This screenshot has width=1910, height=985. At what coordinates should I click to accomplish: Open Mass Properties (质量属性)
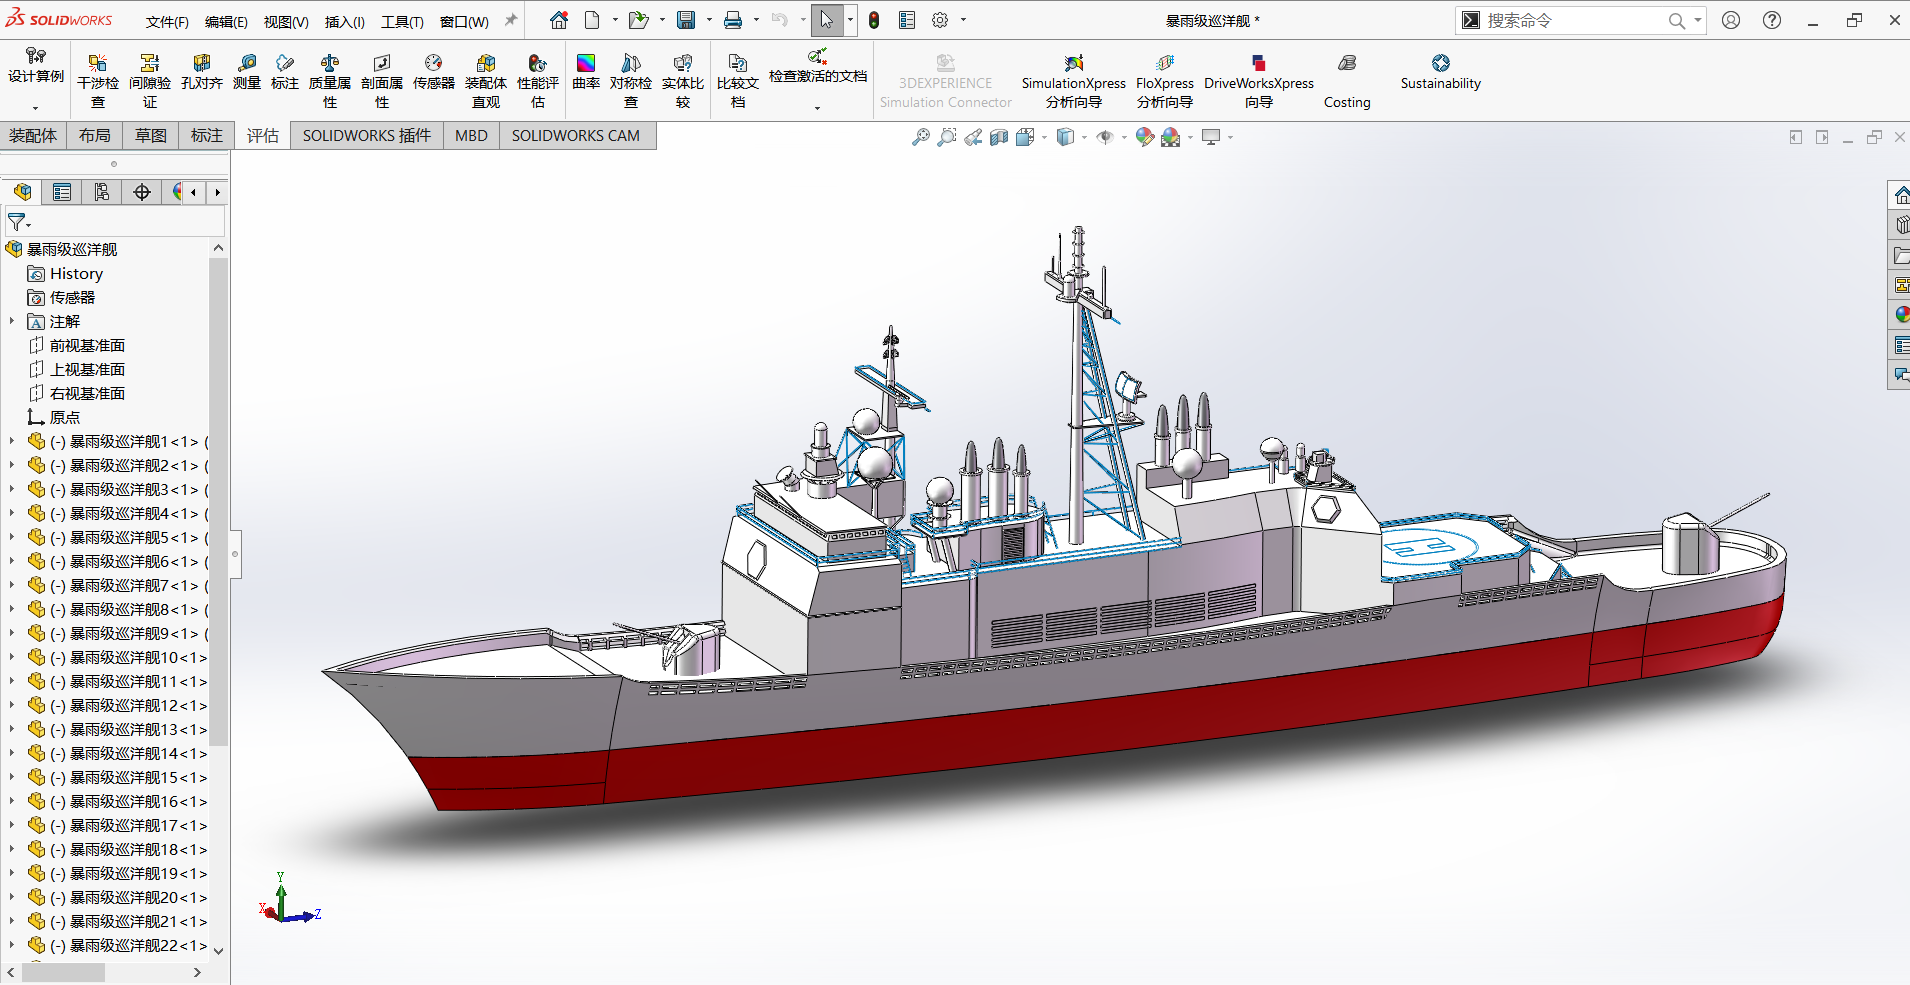pos(330,80)
